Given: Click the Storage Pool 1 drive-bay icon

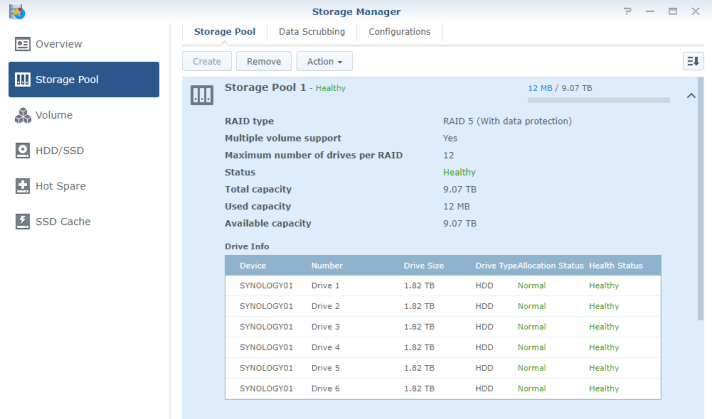Looking at the screenshot, I should 202,95.
